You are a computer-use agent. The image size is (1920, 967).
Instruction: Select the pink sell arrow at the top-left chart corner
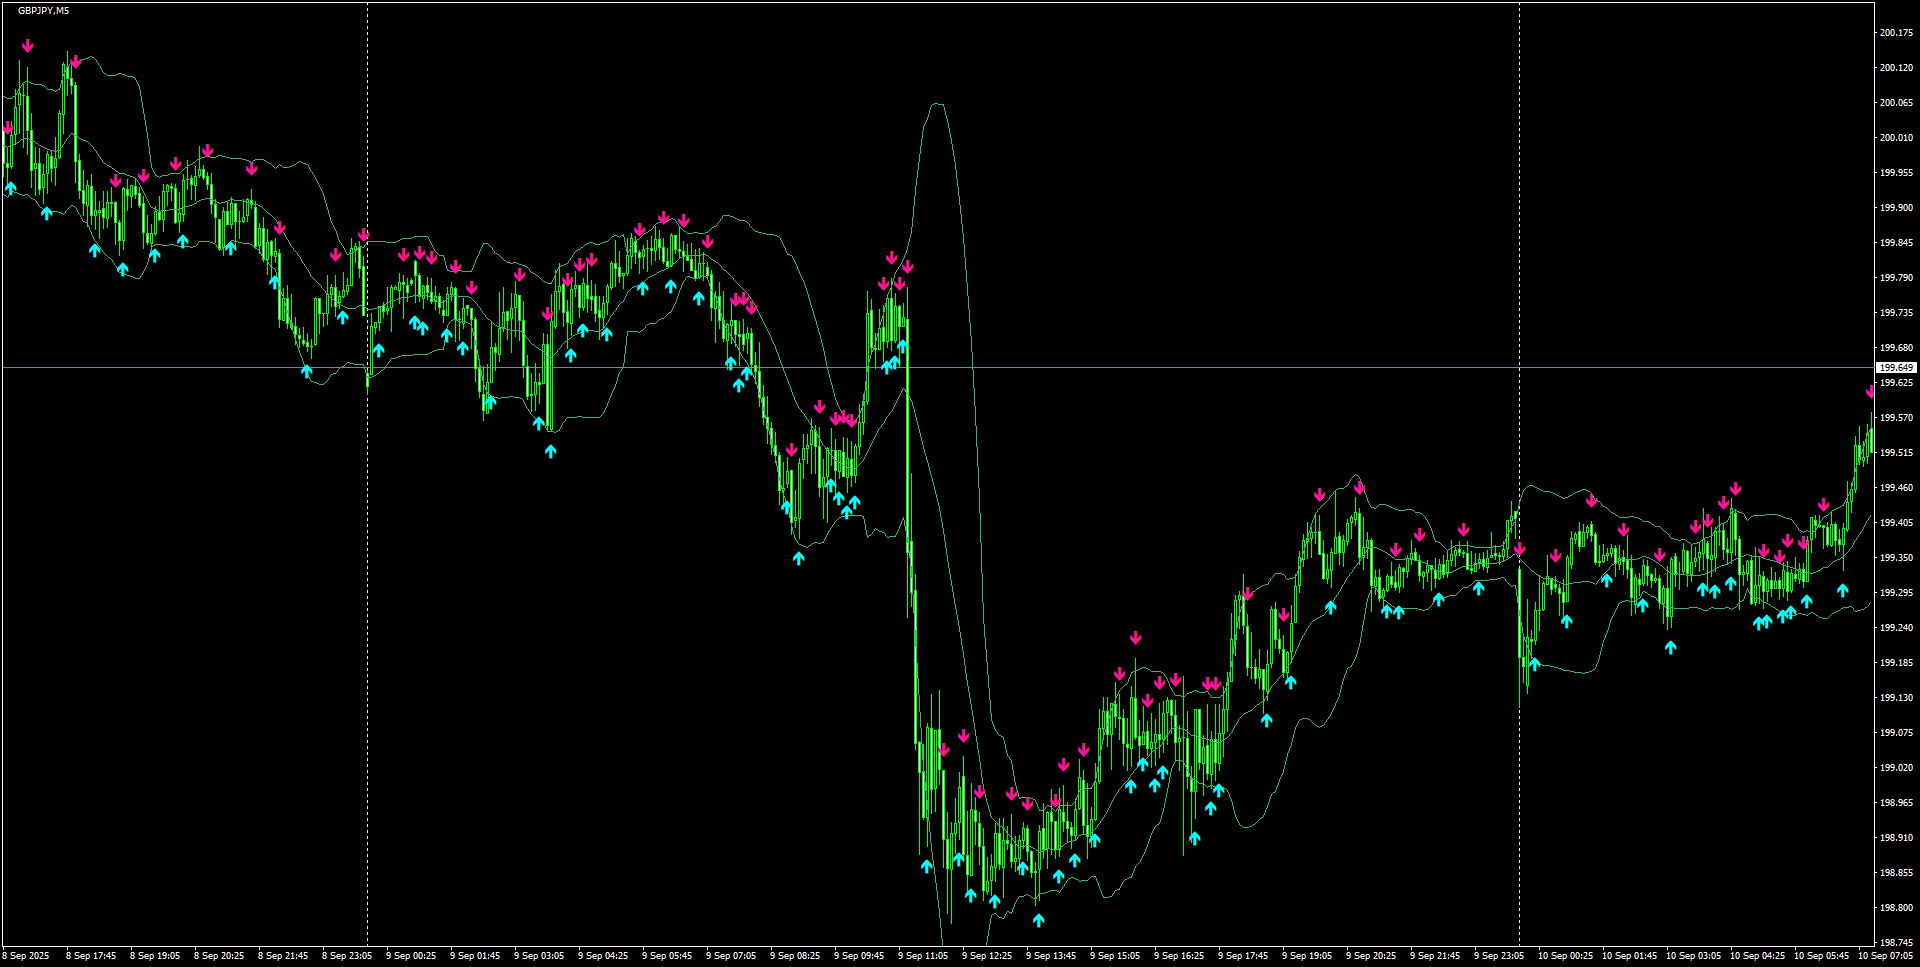point(27,45)
